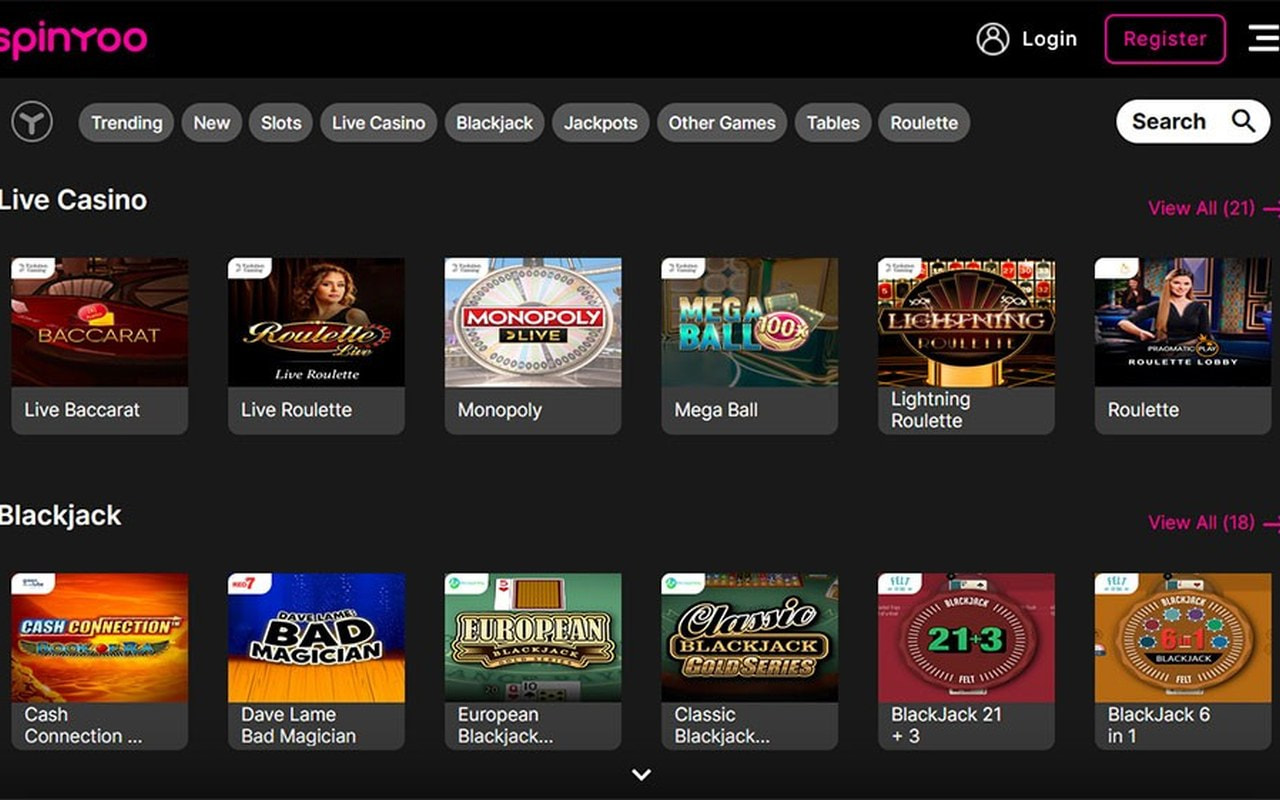Open Classic Blackjack Gold Series thumbnail
The image size is (1280, 800).
pyautogui.click(x=750, y=637)
